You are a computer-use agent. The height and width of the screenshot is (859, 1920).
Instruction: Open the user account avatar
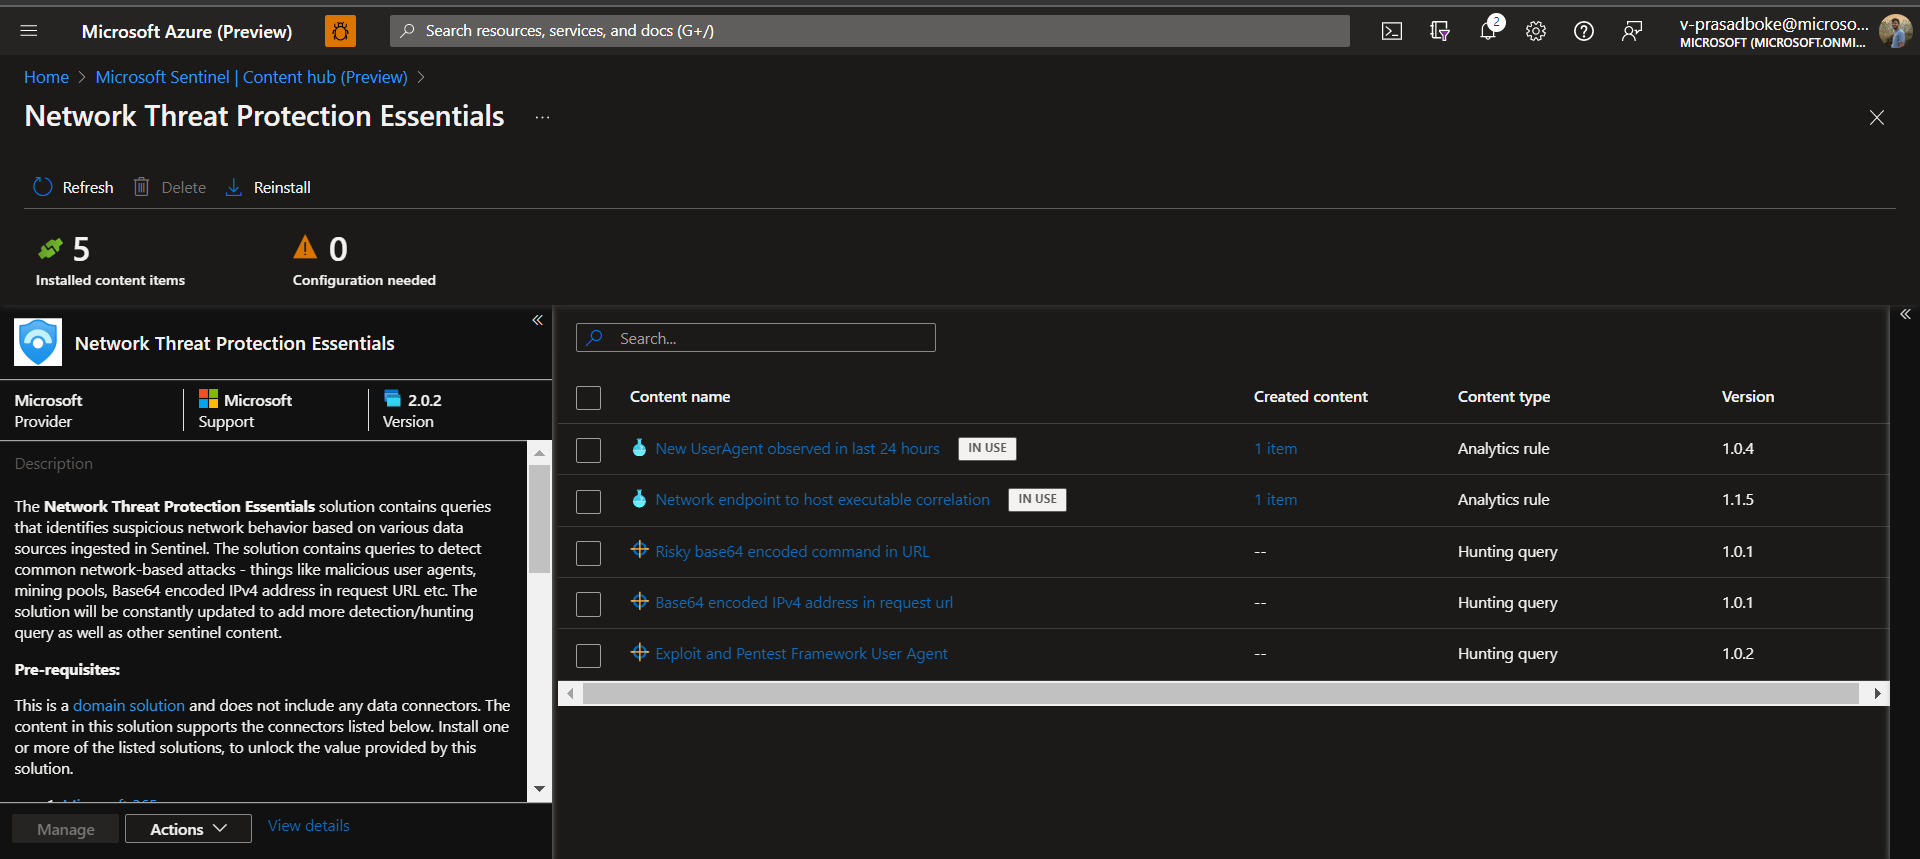pos(1895,31)
